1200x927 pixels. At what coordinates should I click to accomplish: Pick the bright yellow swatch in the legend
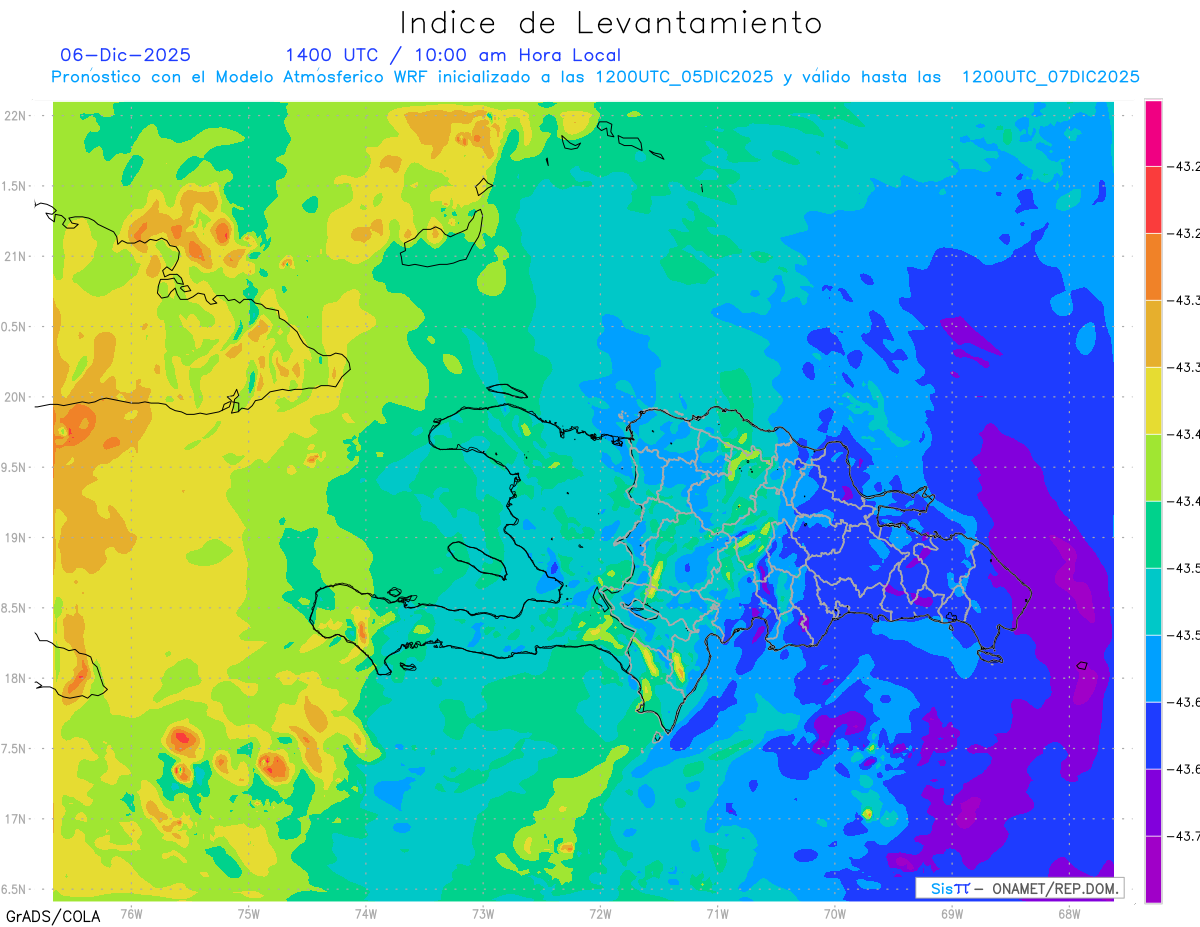click(x=1153, y=400)
